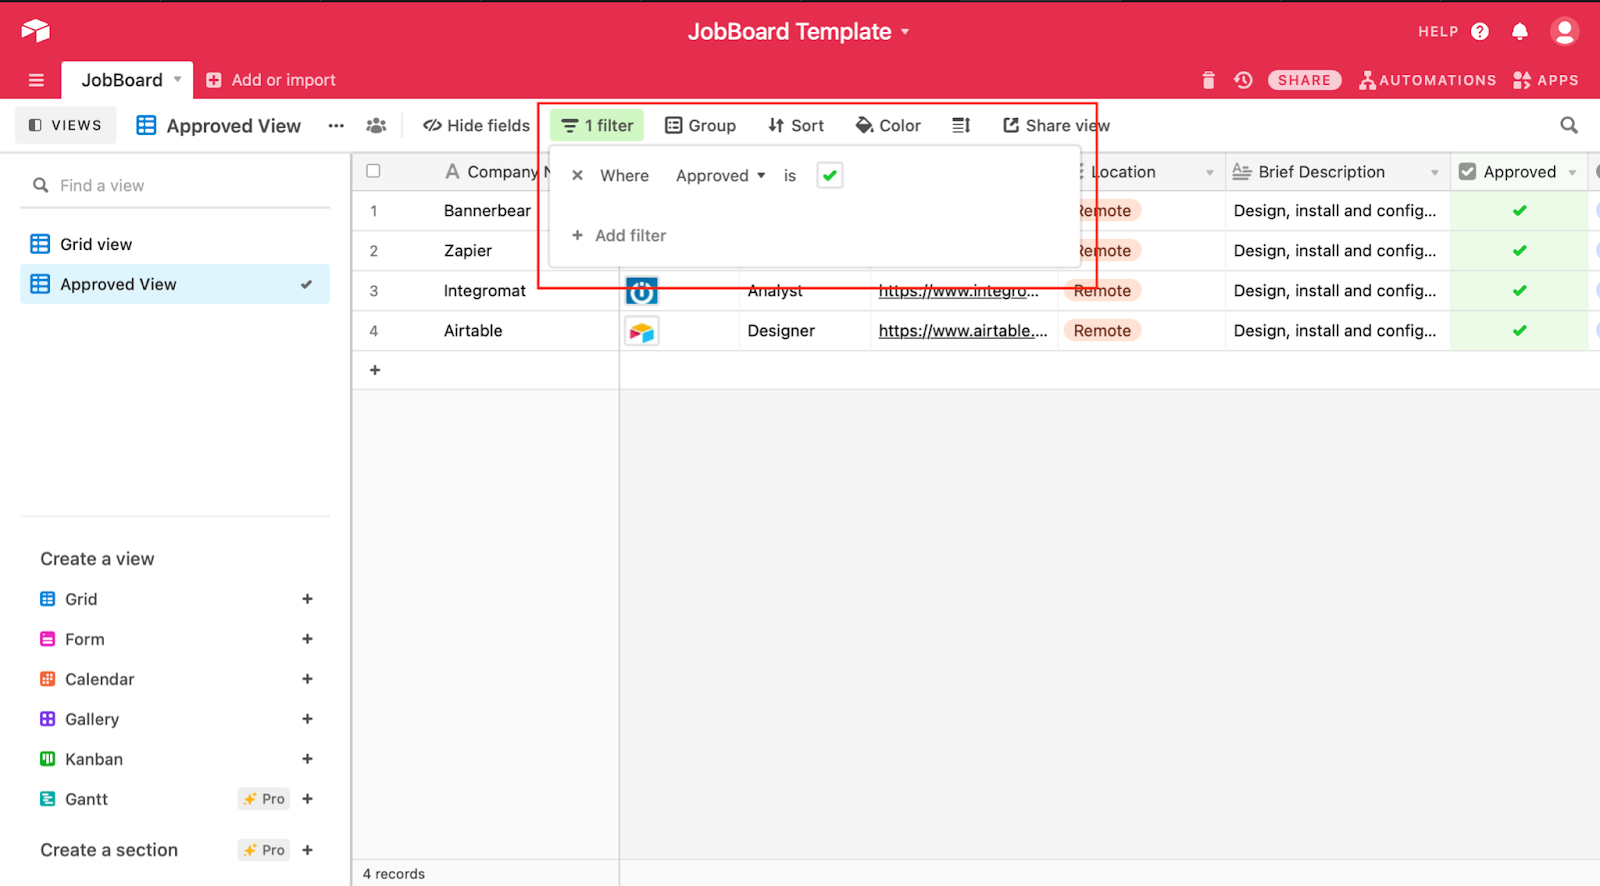Viewport: 1600px width, 886px height.
Task: Open JobBoard tab dropdown arrow
Action: pyautogui.click(x=178, y=79)
